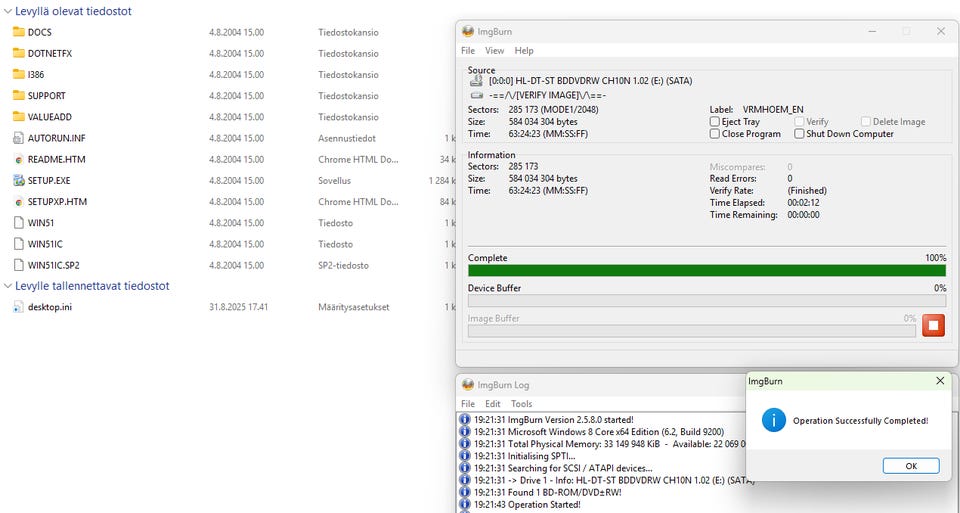Toggle the disabled Verify checkbox
The width and height of the screenshot is (960, 513).
pyautogui.click(x=799, y=121)
